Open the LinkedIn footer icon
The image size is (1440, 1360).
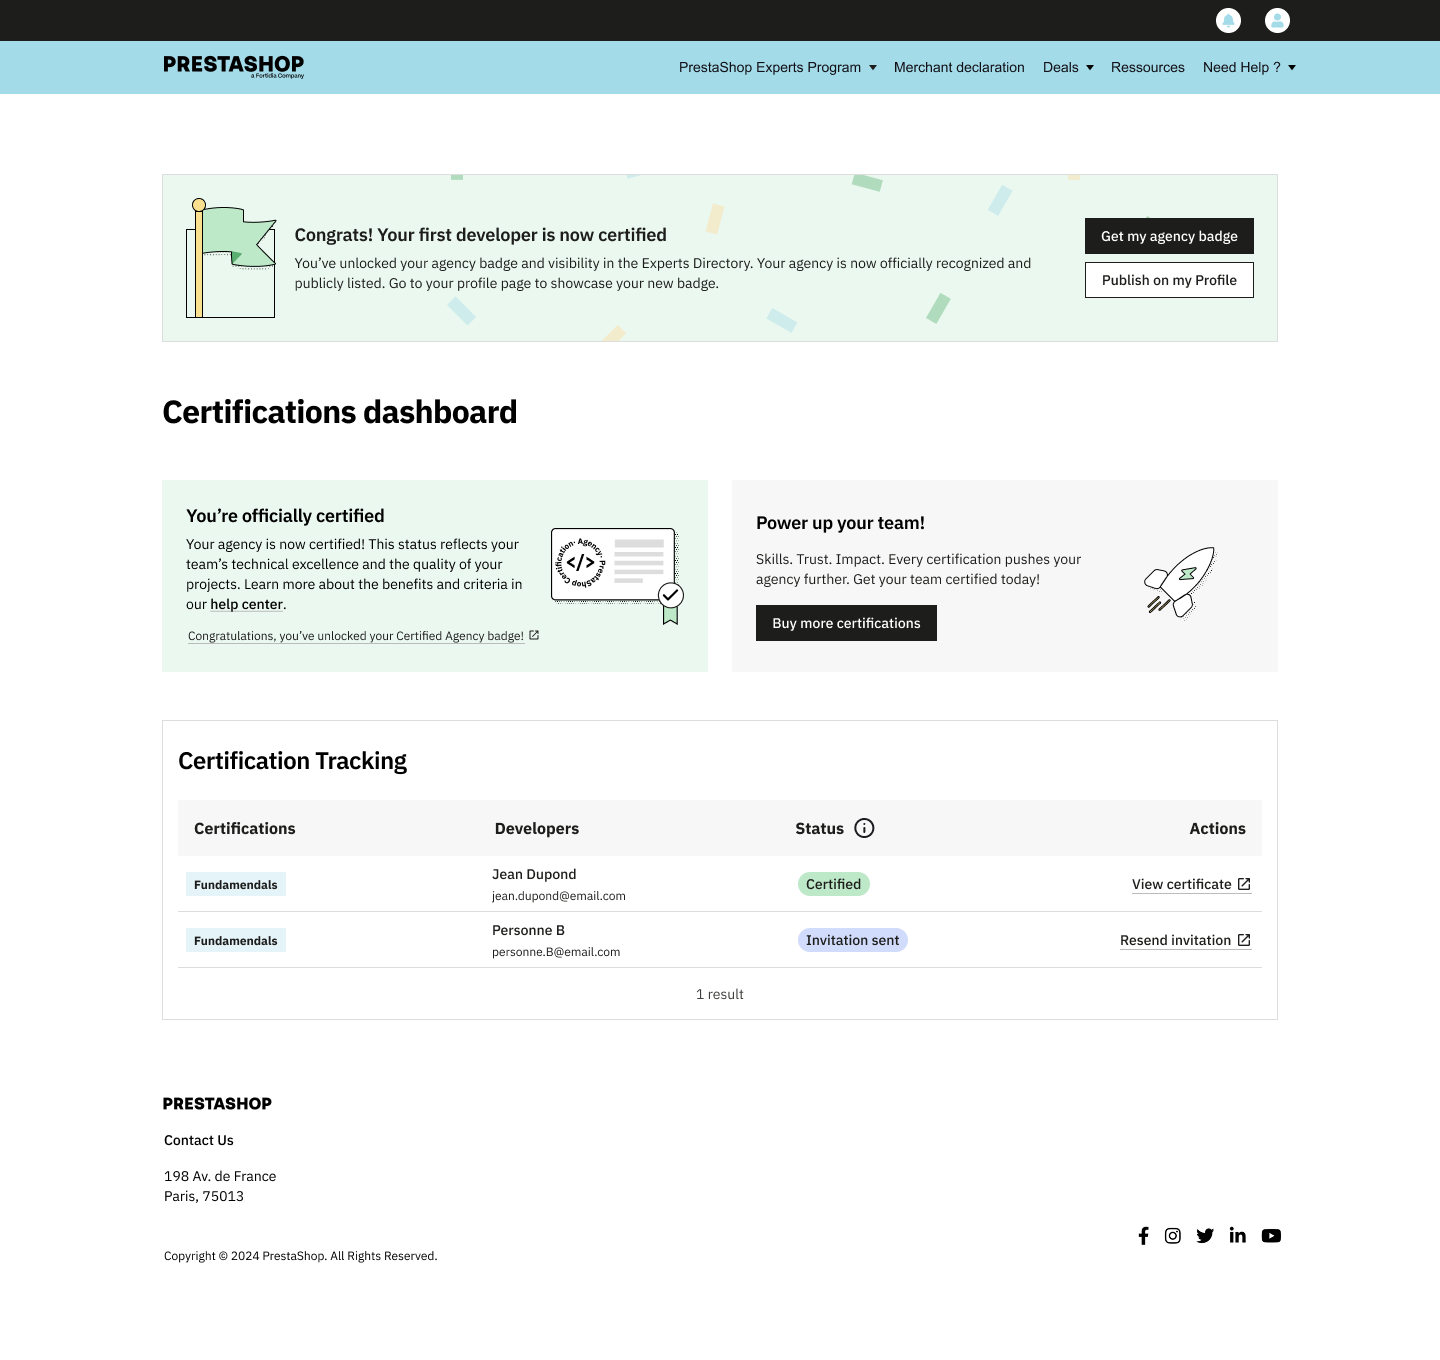(x=1238, y=1236)
